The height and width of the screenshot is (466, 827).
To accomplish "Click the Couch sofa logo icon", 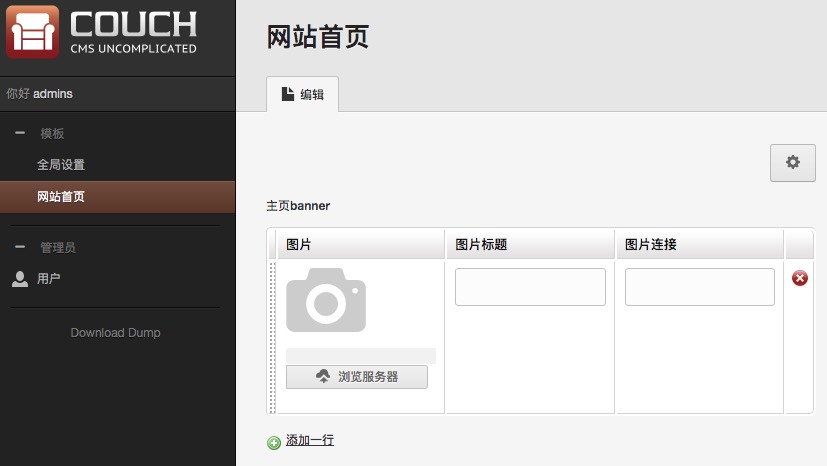I will pyautogui.click(x=33, y=32).
